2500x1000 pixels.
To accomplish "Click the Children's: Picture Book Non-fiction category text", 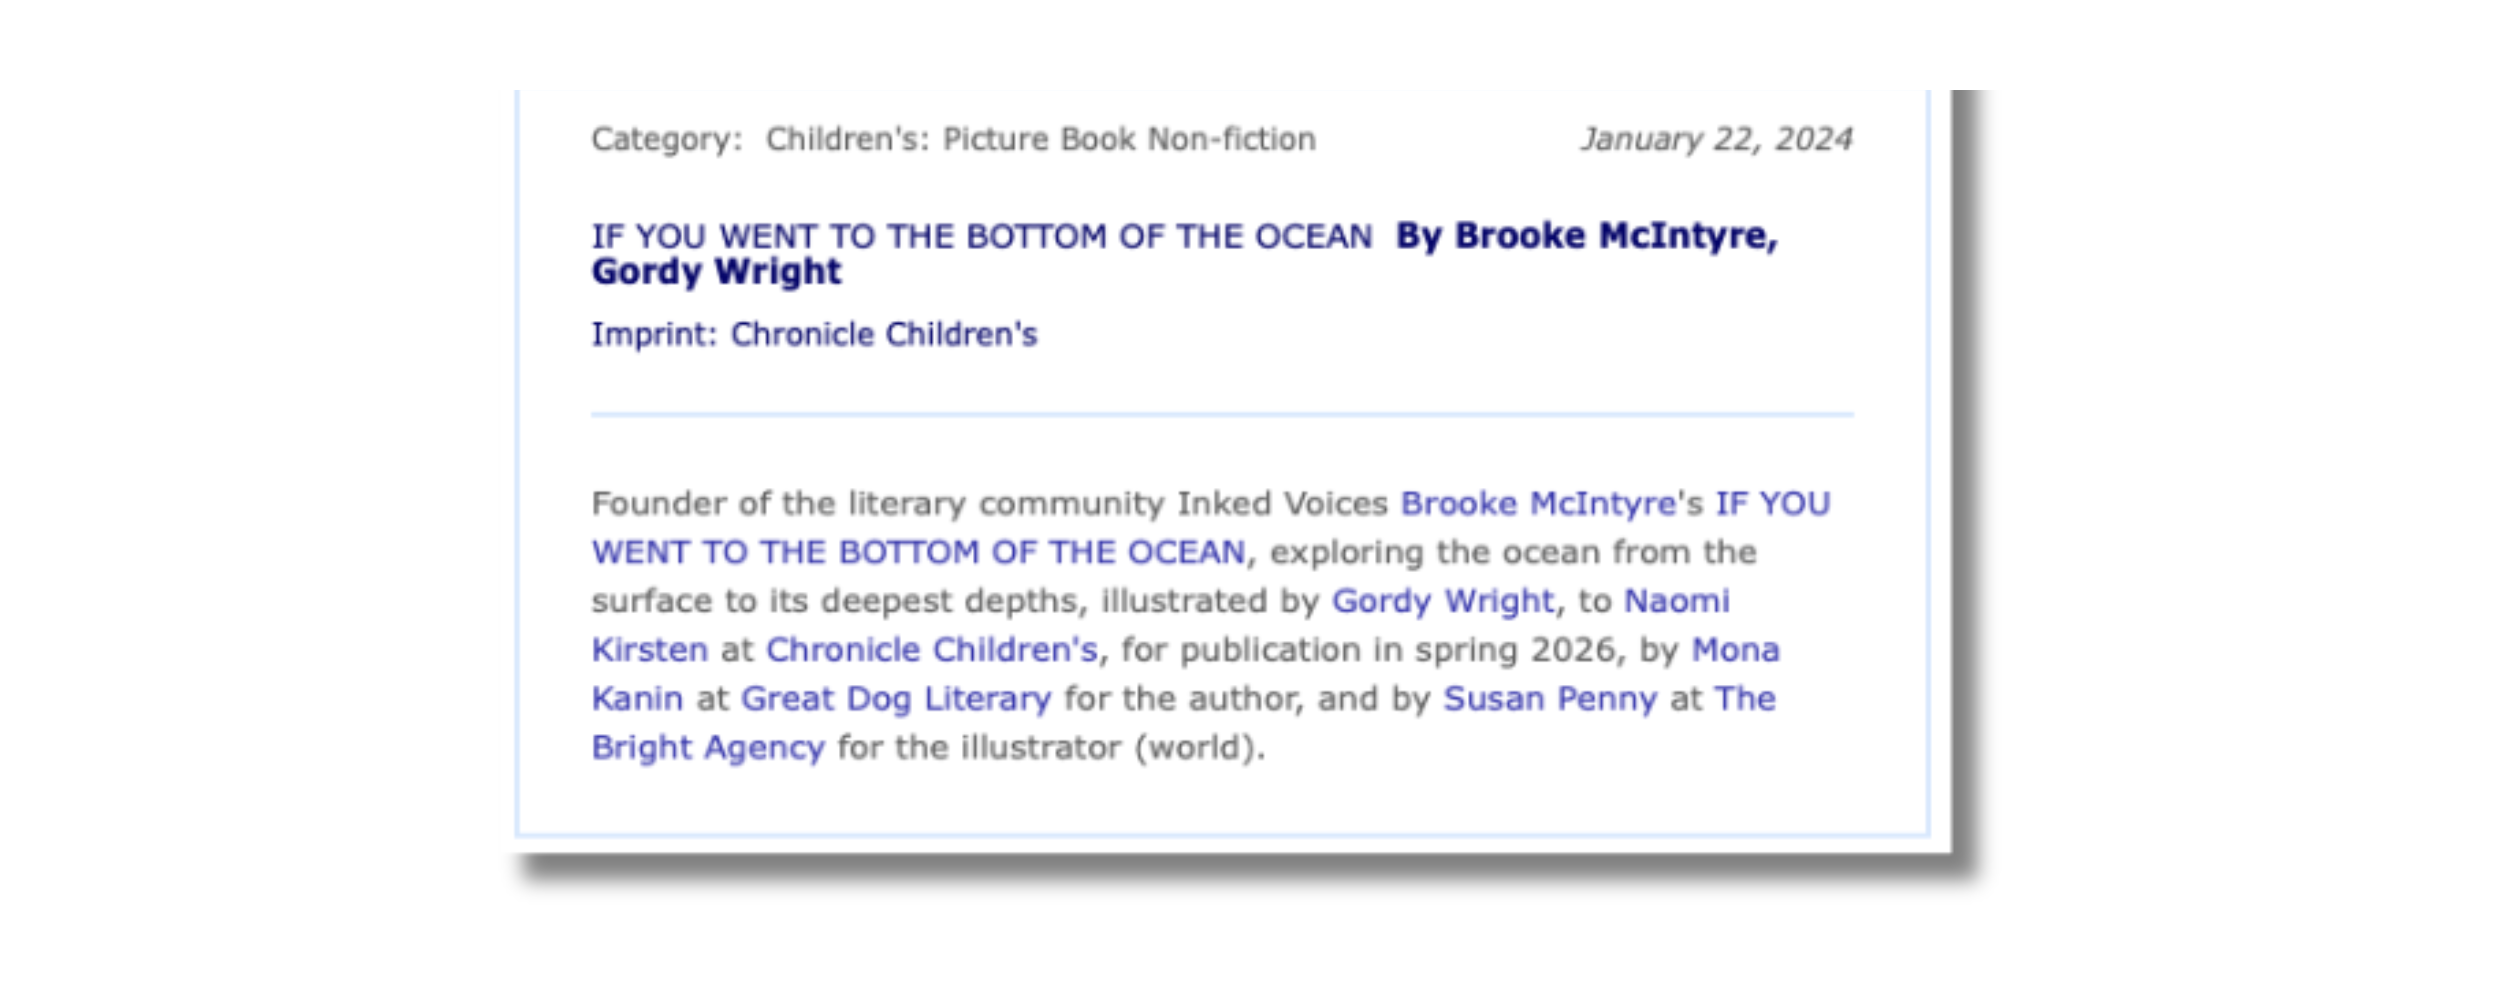I will click(1040, 139).
